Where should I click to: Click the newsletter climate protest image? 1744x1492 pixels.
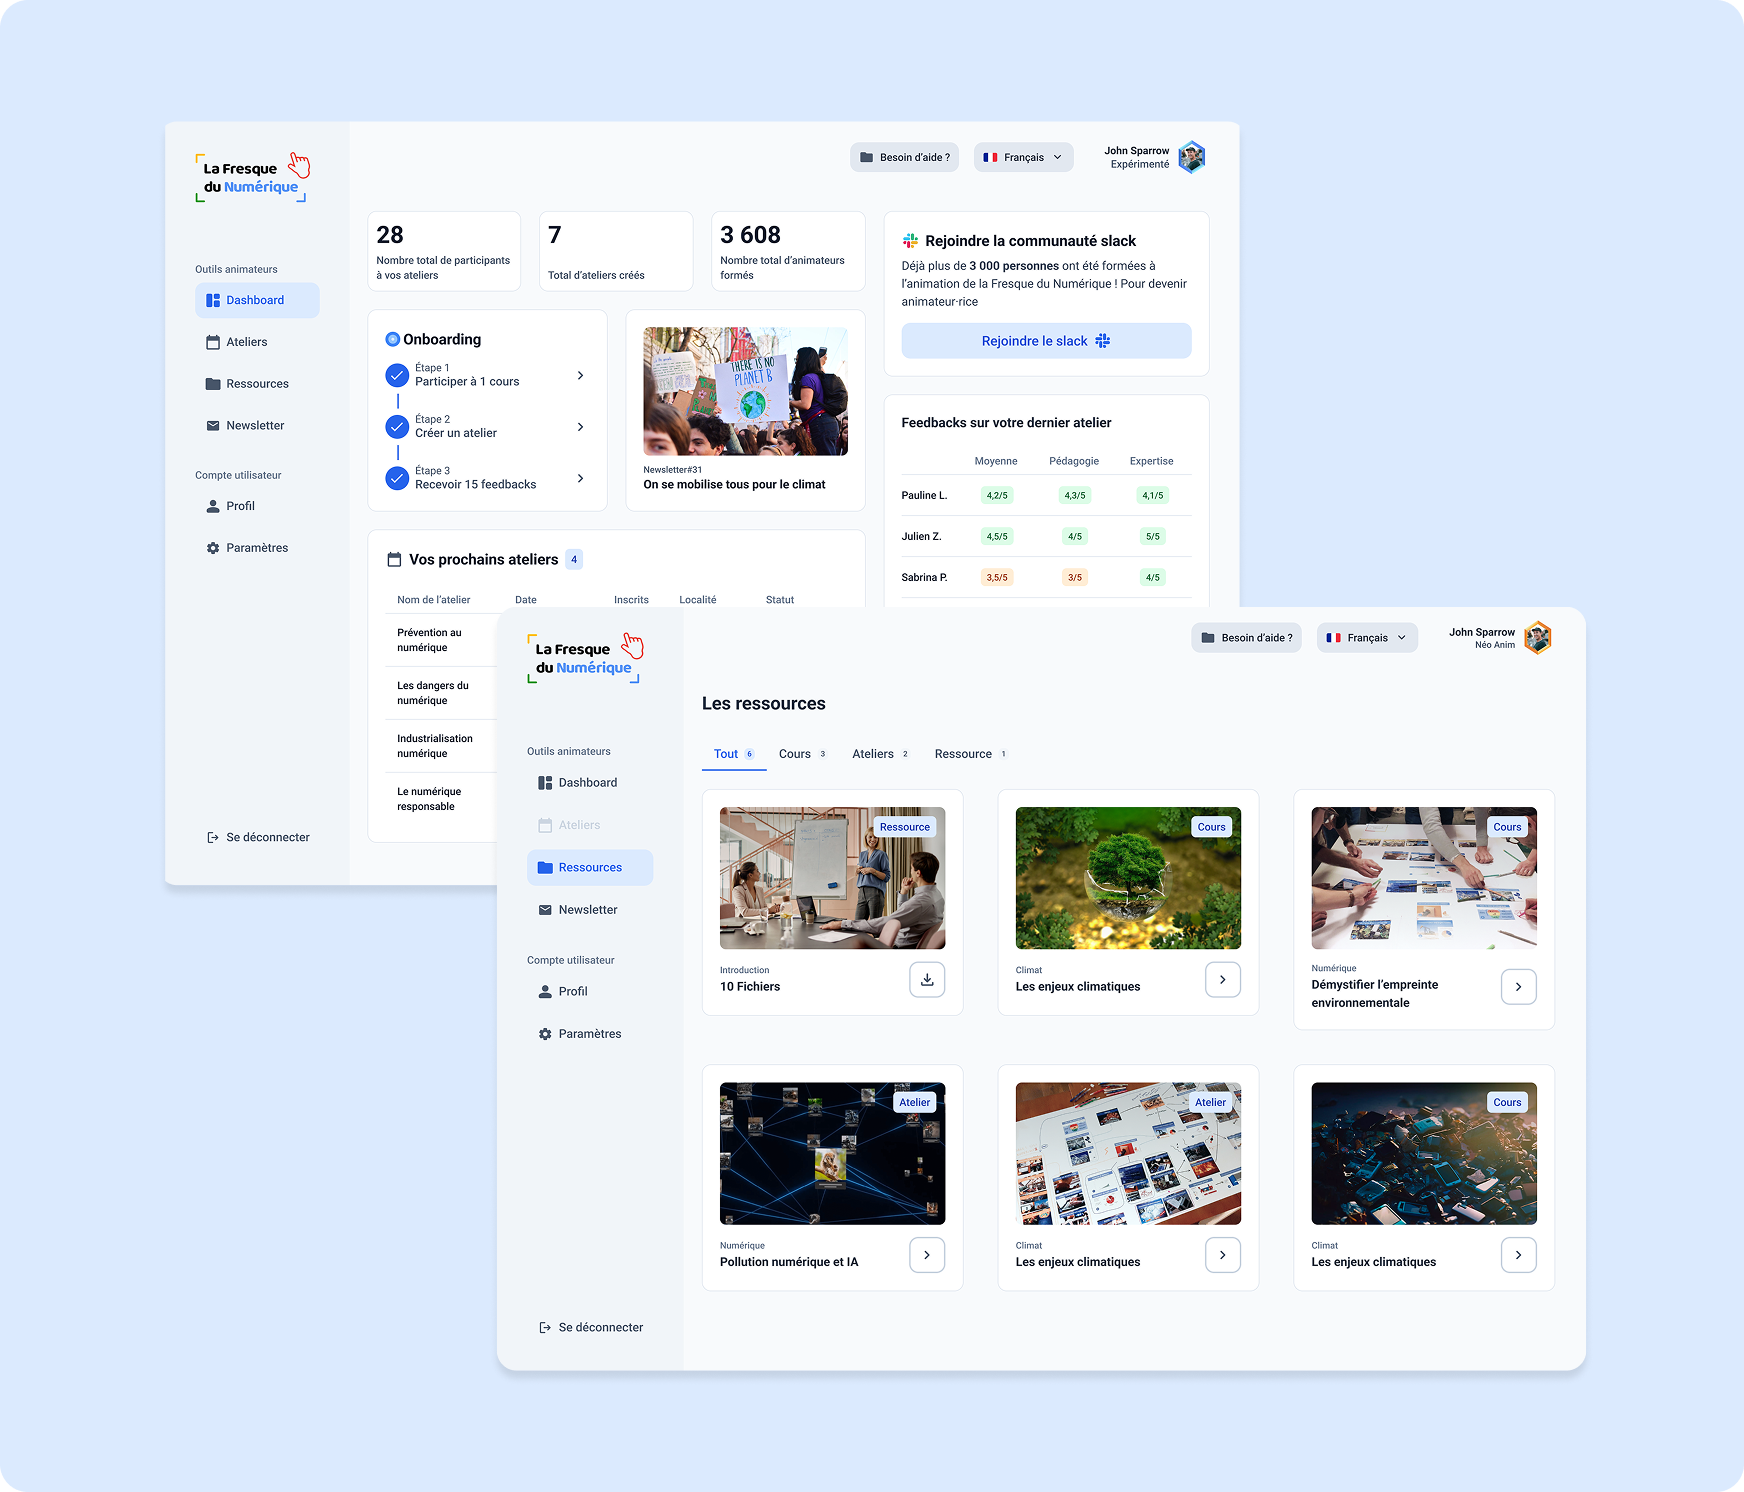745,391
